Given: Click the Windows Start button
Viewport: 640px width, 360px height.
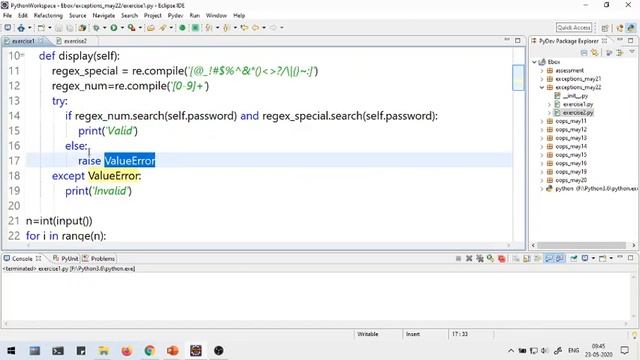Looking at the screenshot, I should [x=11, y=351].
